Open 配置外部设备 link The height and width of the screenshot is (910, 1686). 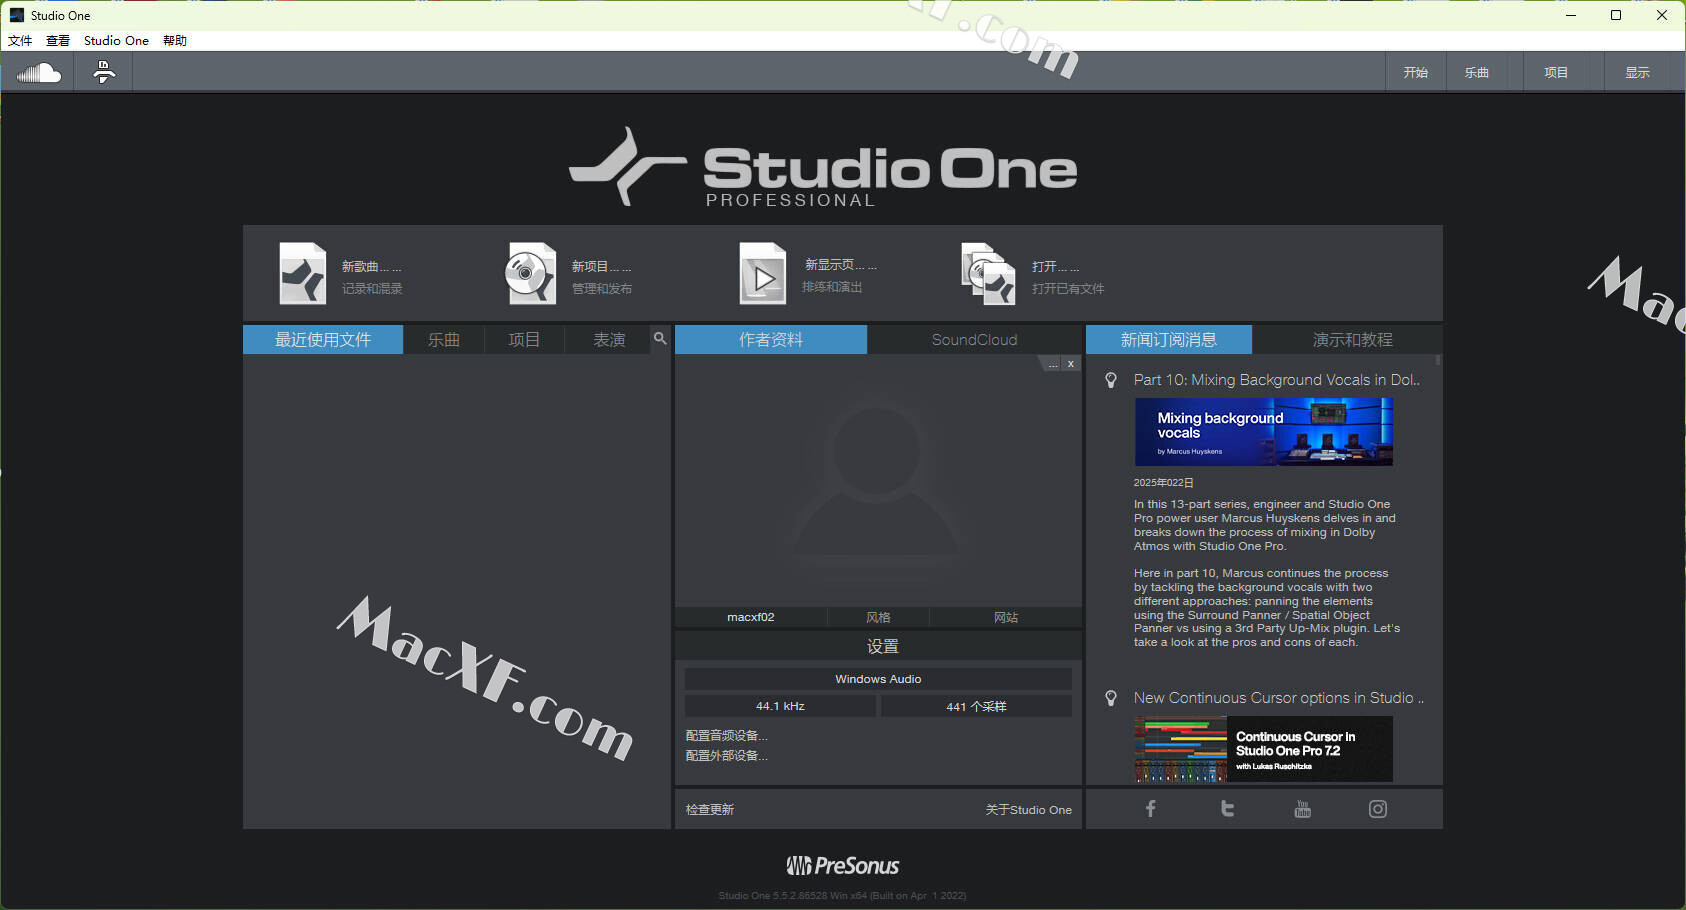726,755
